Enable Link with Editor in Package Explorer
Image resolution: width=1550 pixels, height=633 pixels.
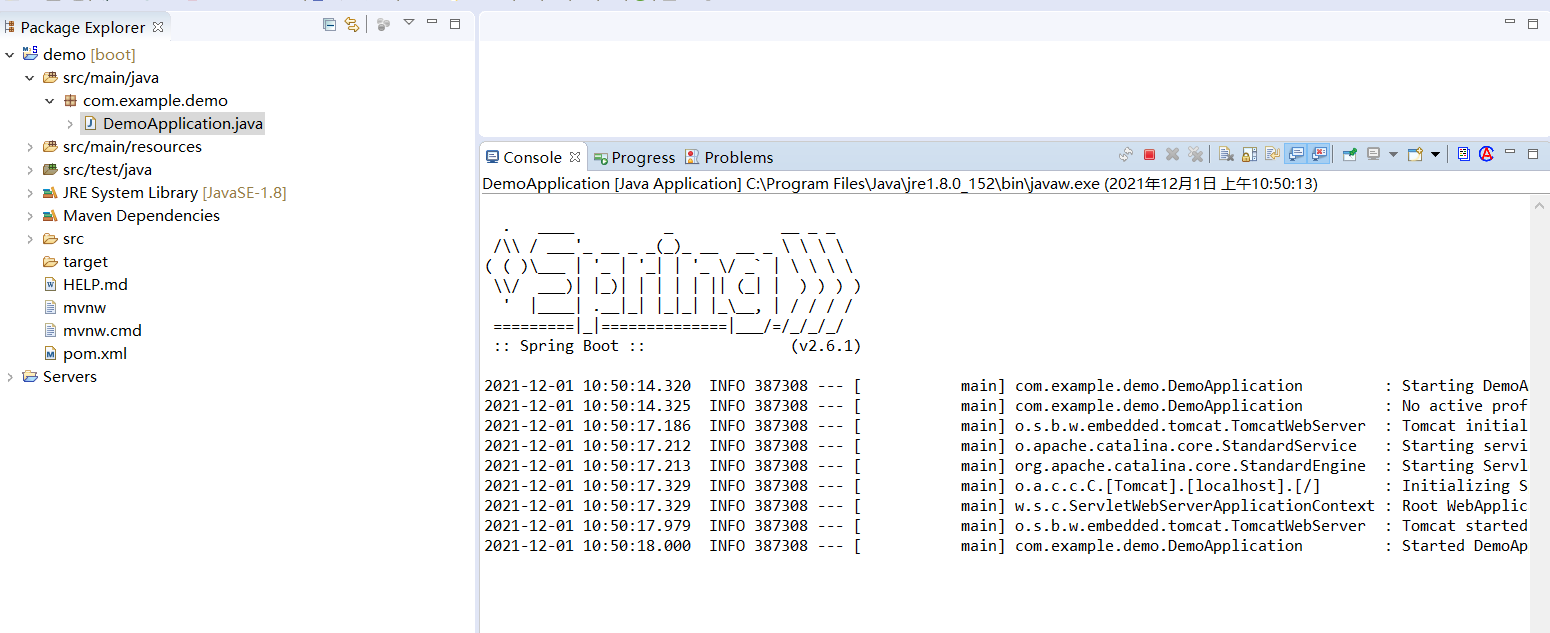pos(352,24)
